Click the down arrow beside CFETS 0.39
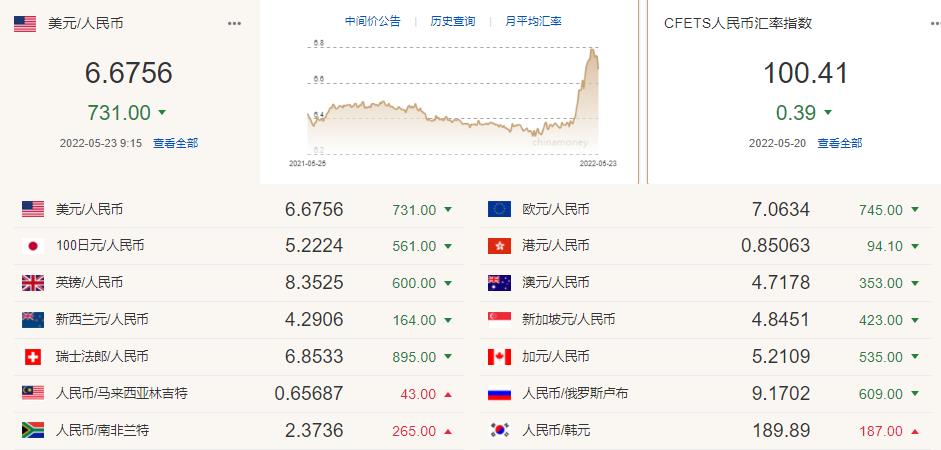The image size is (941, 450). pyautogui.click(x=828, y=112)
